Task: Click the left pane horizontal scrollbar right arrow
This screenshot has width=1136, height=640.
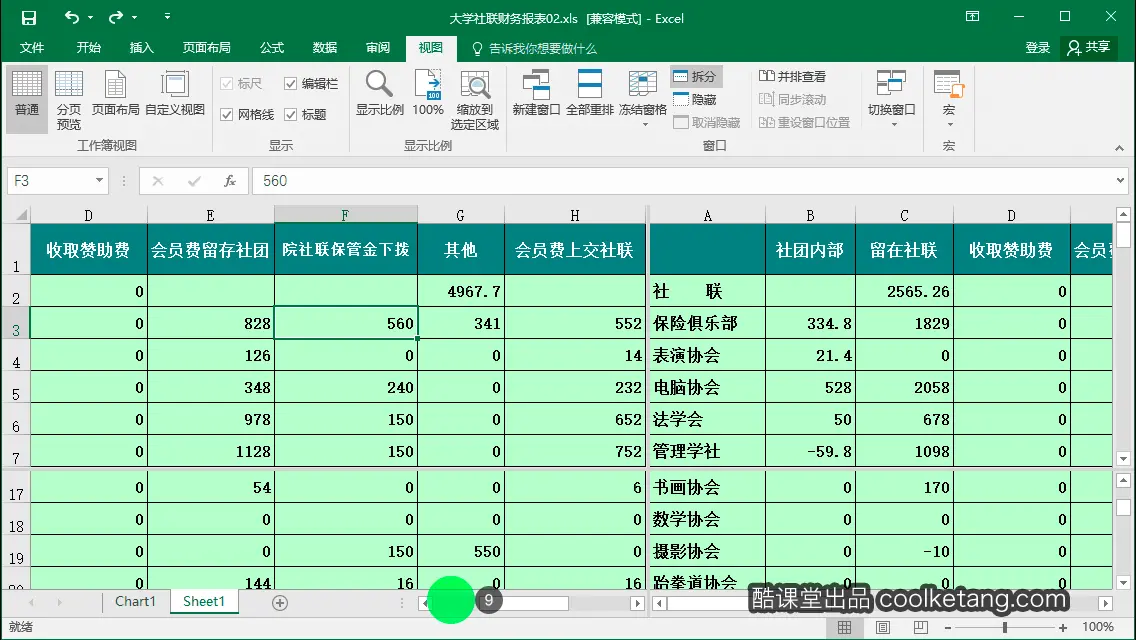Action: tap(638, 603)
